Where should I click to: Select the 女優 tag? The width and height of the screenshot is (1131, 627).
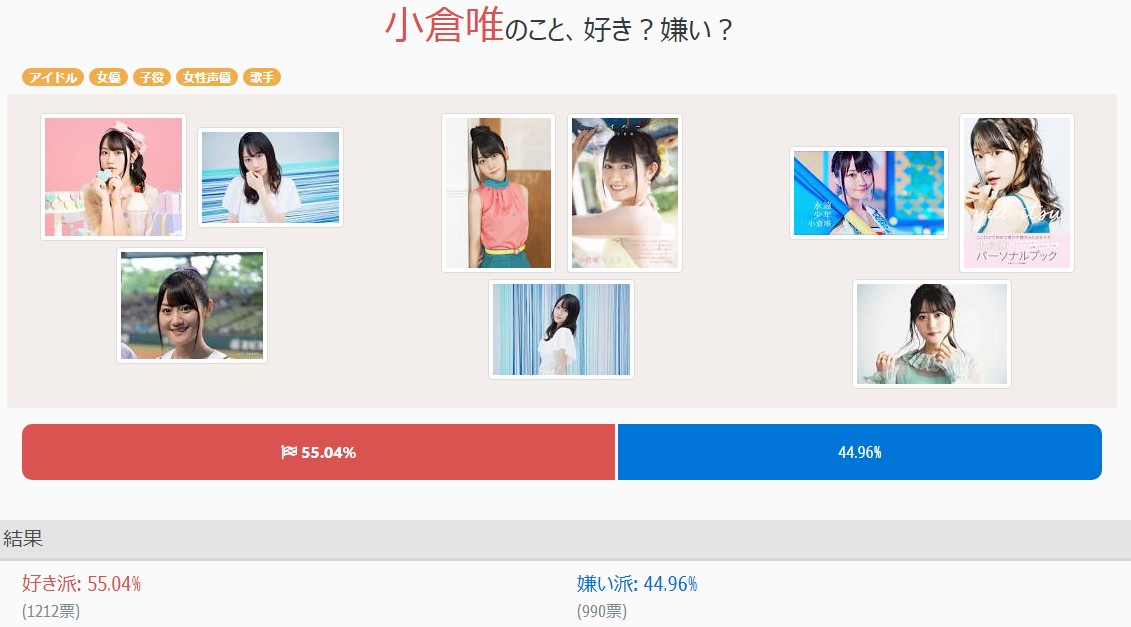point(109,77)
